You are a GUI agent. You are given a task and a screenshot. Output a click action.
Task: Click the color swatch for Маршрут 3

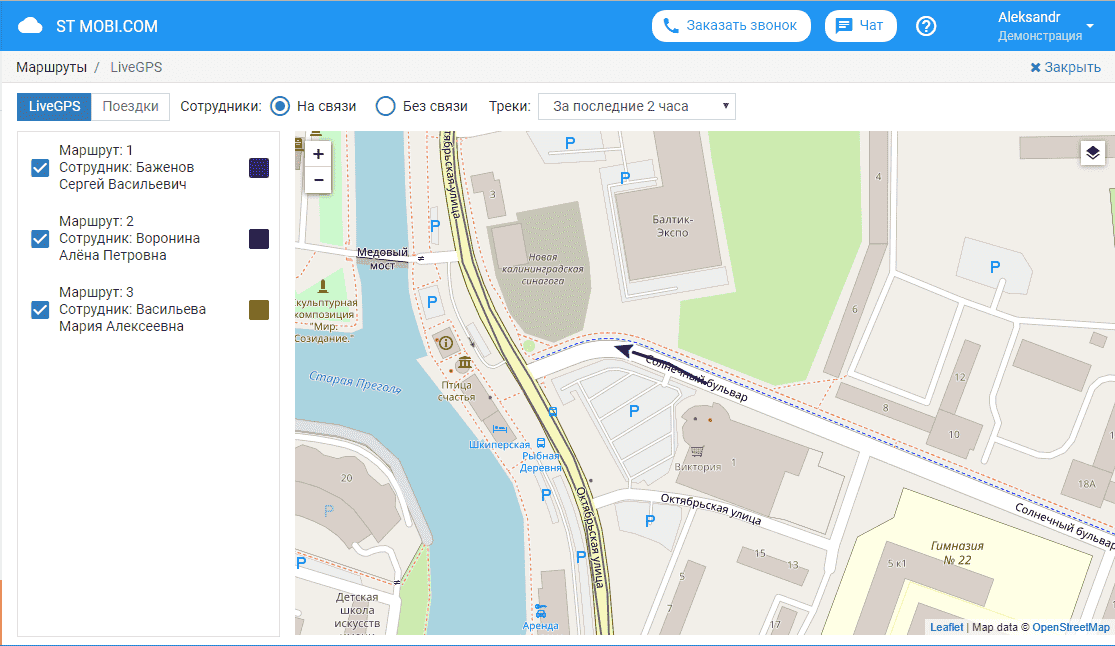coord(259,310)
